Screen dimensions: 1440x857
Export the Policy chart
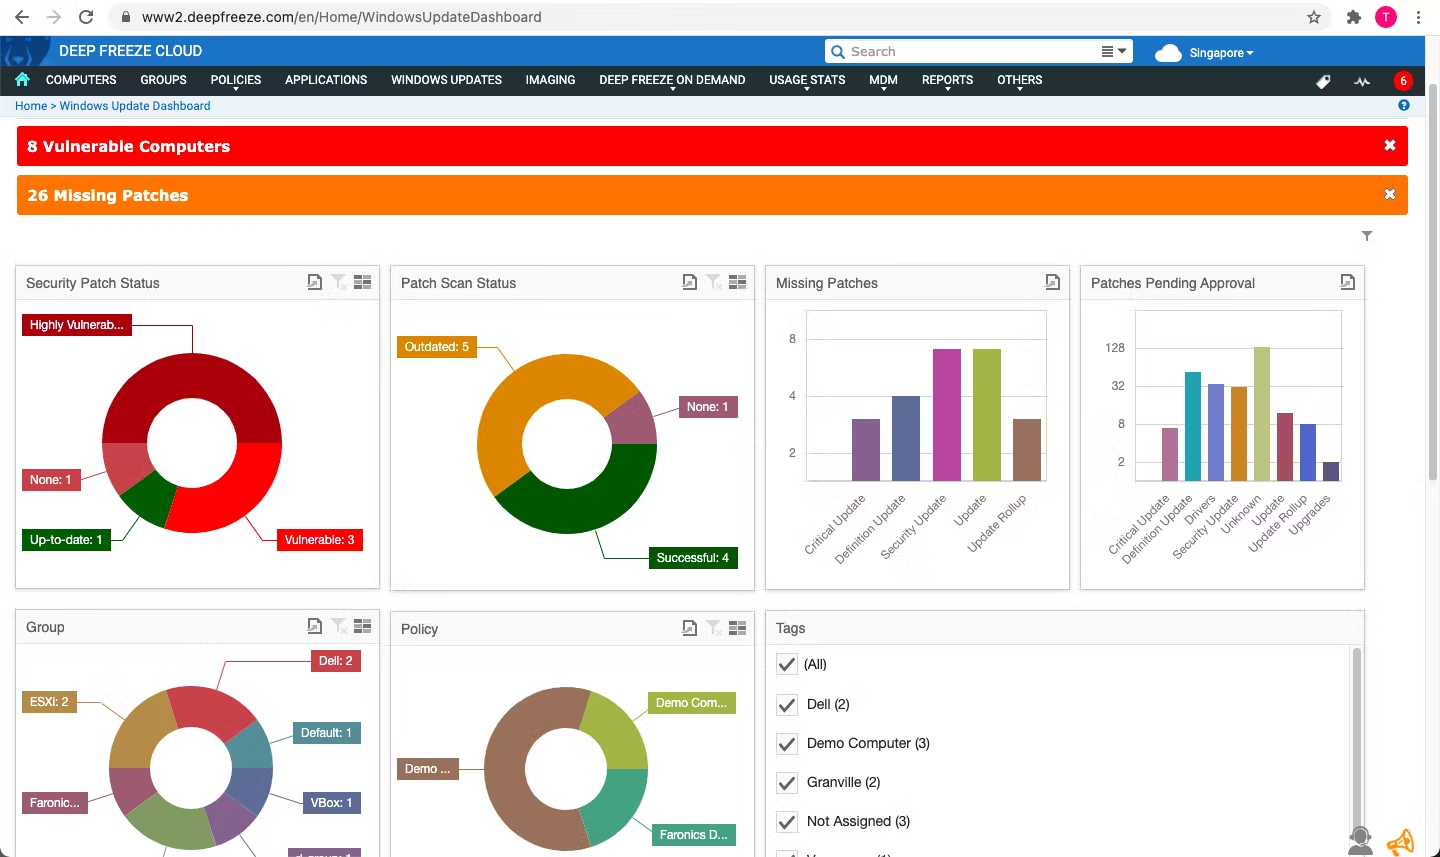tap(690, 628)
